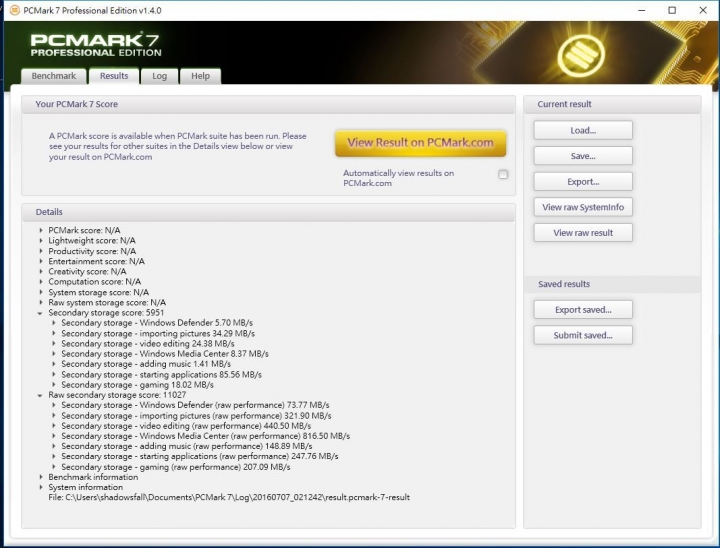Screen dimensions: 720x548
Task: Expand gaming 18.02 MB/s row
Action: 54,385
